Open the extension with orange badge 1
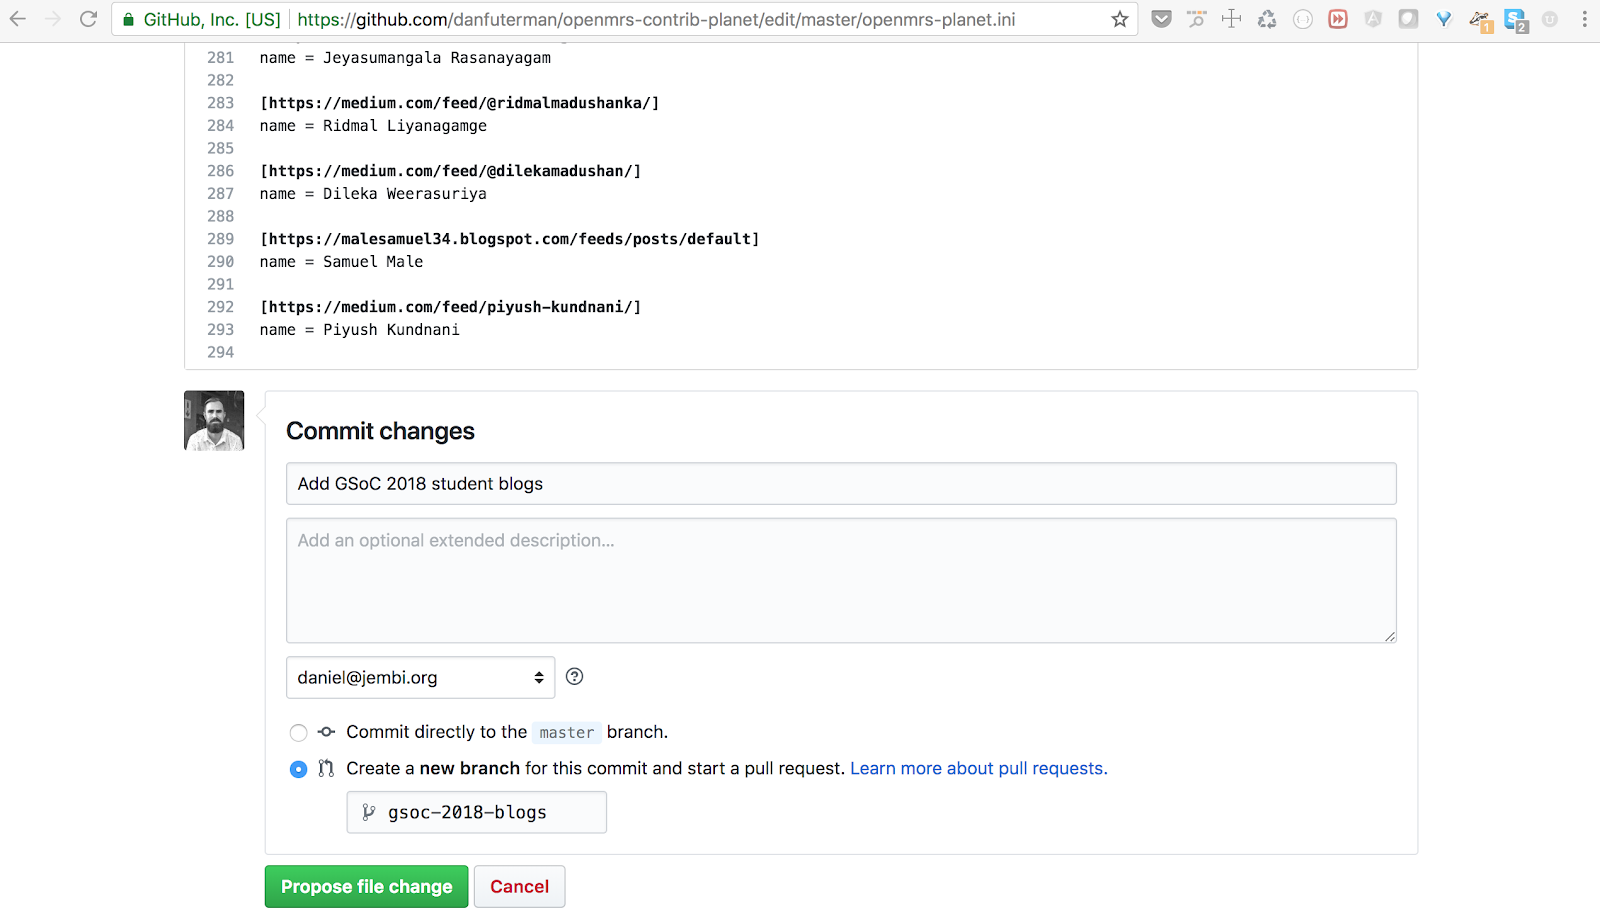Screen dimensions: 1600x918 click(1481, 21)
